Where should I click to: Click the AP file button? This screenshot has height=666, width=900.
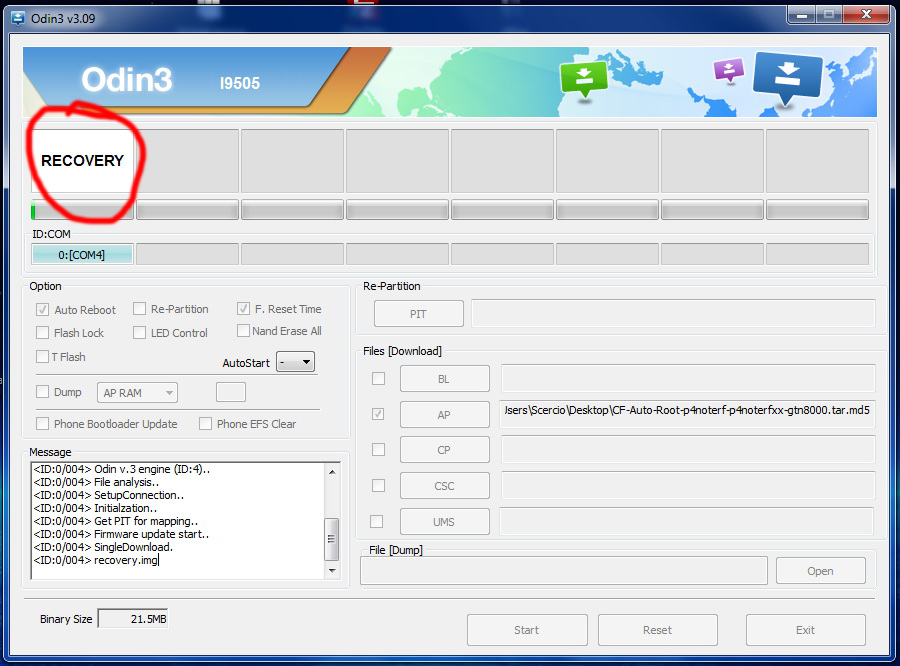pos(444,415)
